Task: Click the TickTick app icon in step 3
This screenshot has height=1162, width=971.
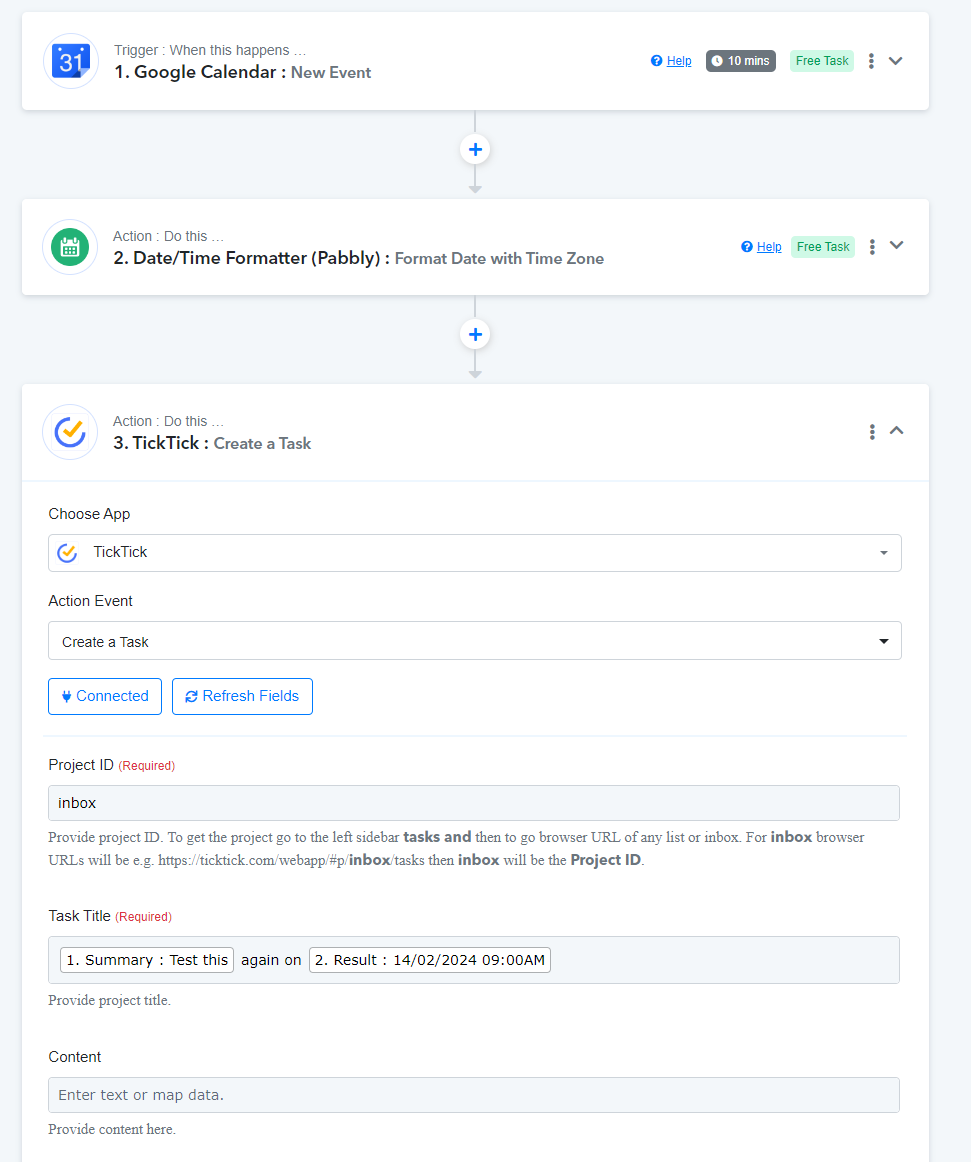Action: [x=70, y=431]
